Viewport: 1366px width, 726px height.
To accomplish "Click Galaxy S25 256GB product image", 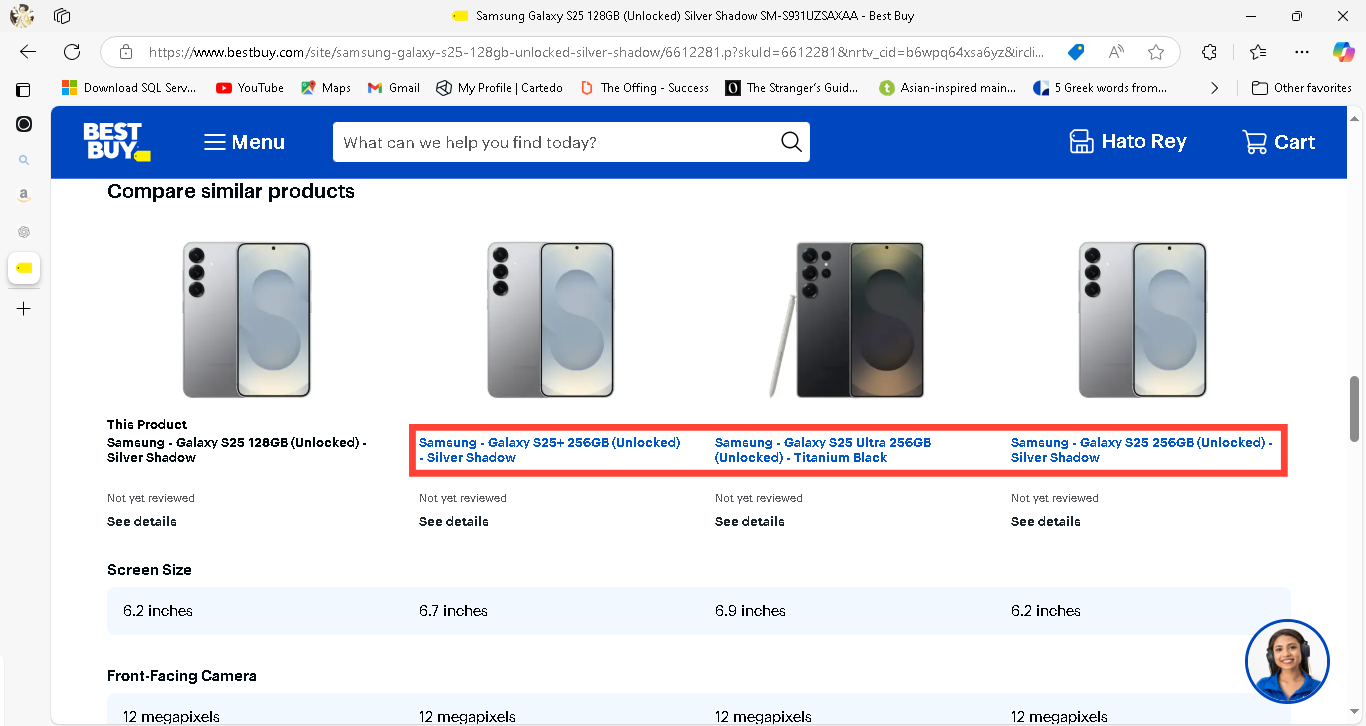I will click(x=1142, y=320).
